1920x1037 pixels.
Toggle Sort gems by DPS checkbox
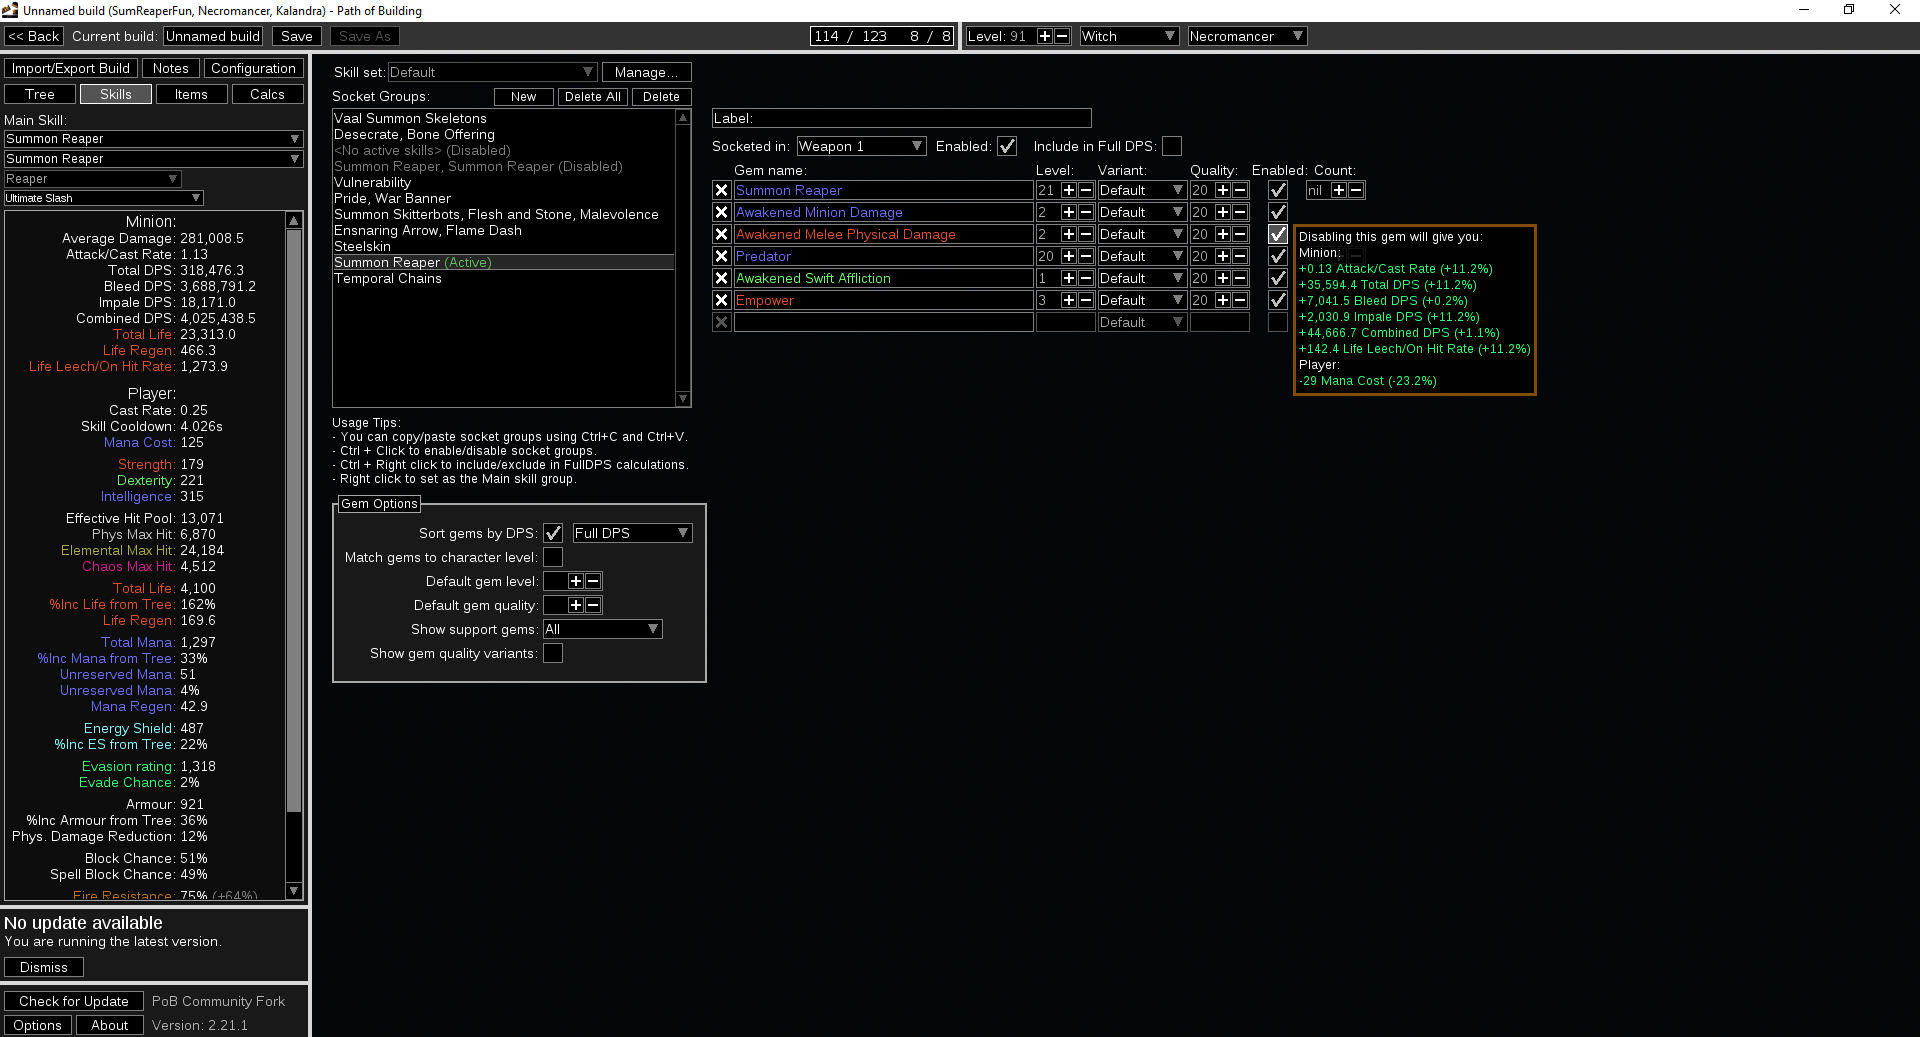(x=553, y=533)
